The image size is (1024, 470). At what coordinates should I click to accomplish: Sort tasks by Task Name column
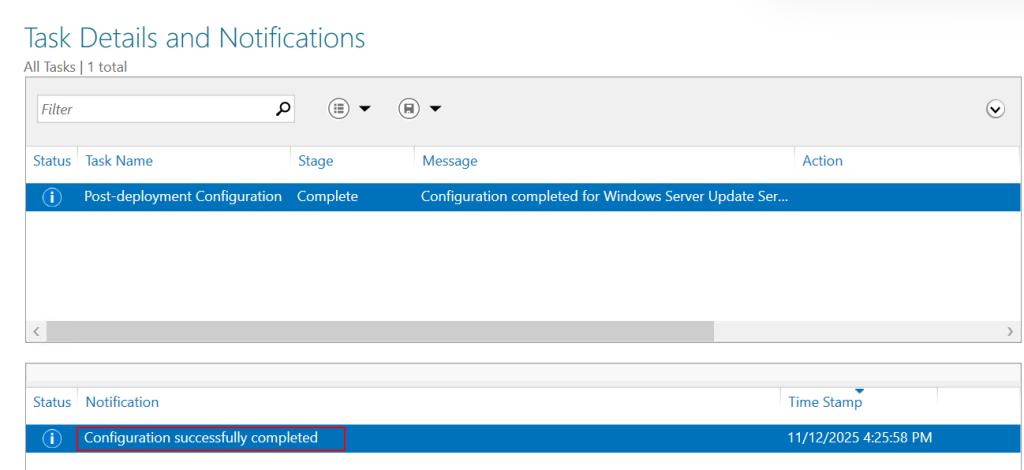click(119, 161)
